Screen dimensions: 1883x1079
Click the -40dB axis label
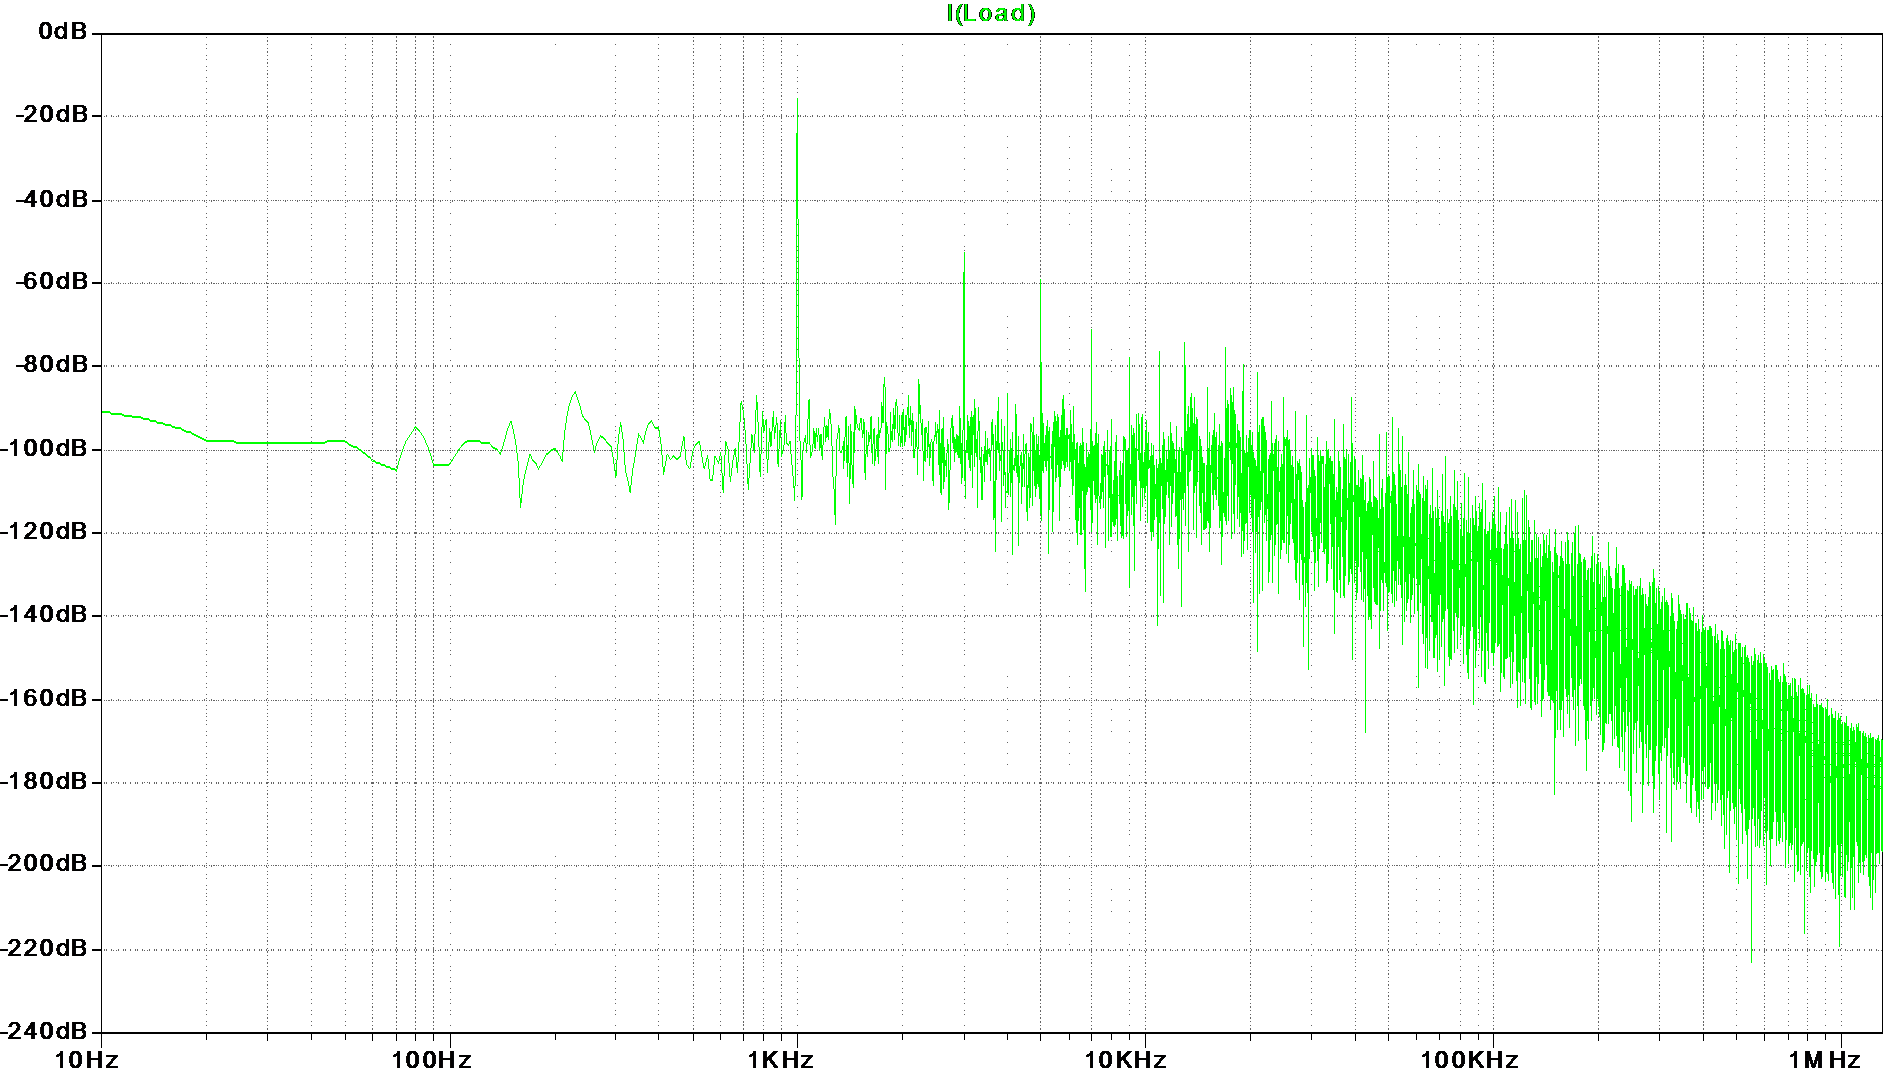tap(52, 199)
